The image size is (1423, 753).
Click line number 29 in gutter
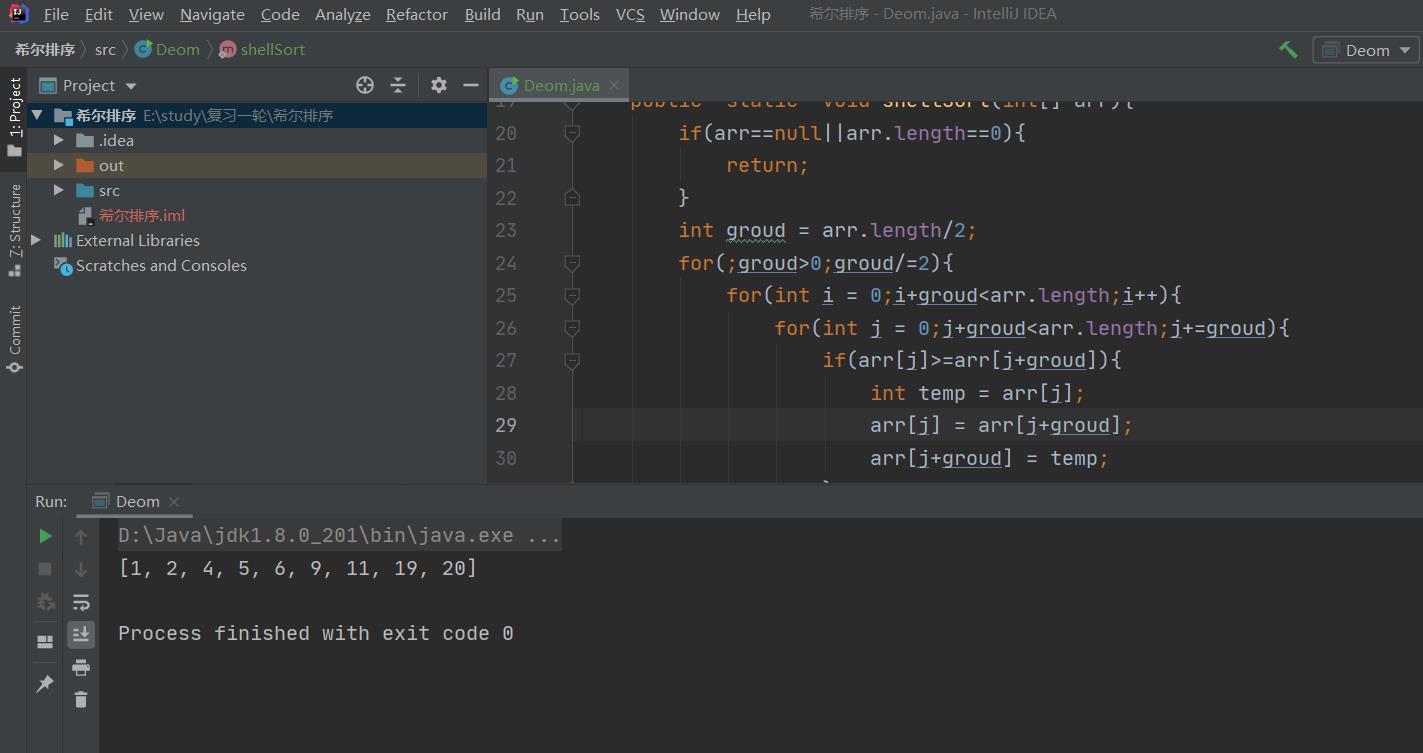point(506,425)
